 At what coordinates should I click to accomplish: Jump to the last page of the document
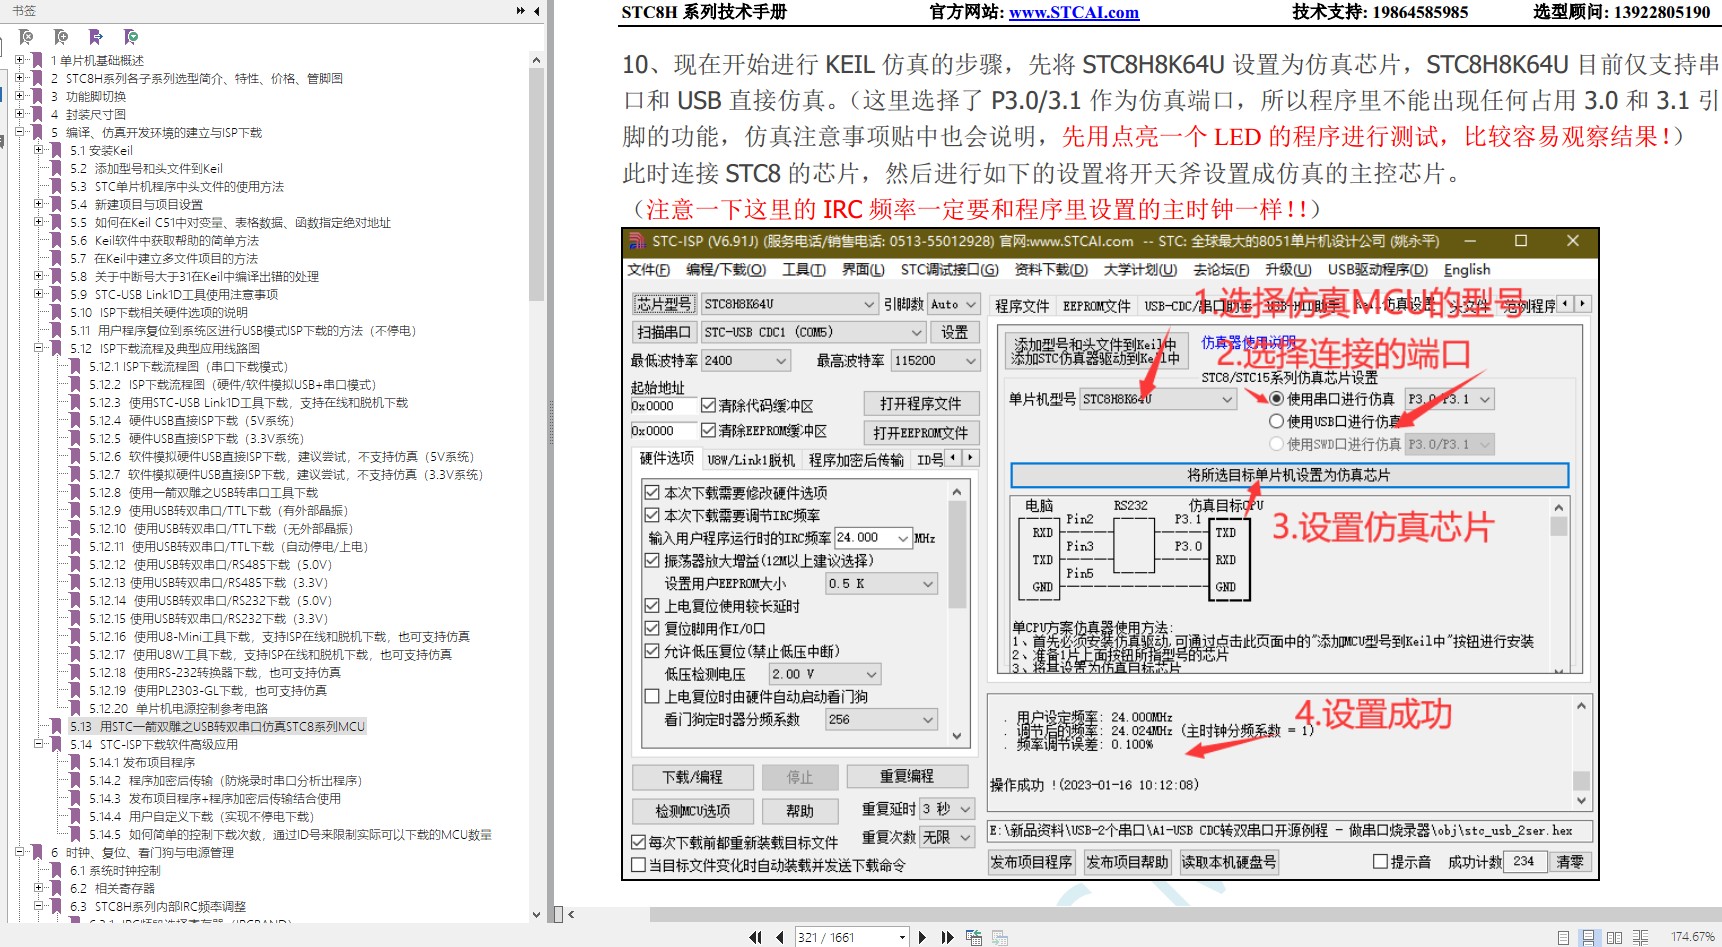click(x=947, y=937)
